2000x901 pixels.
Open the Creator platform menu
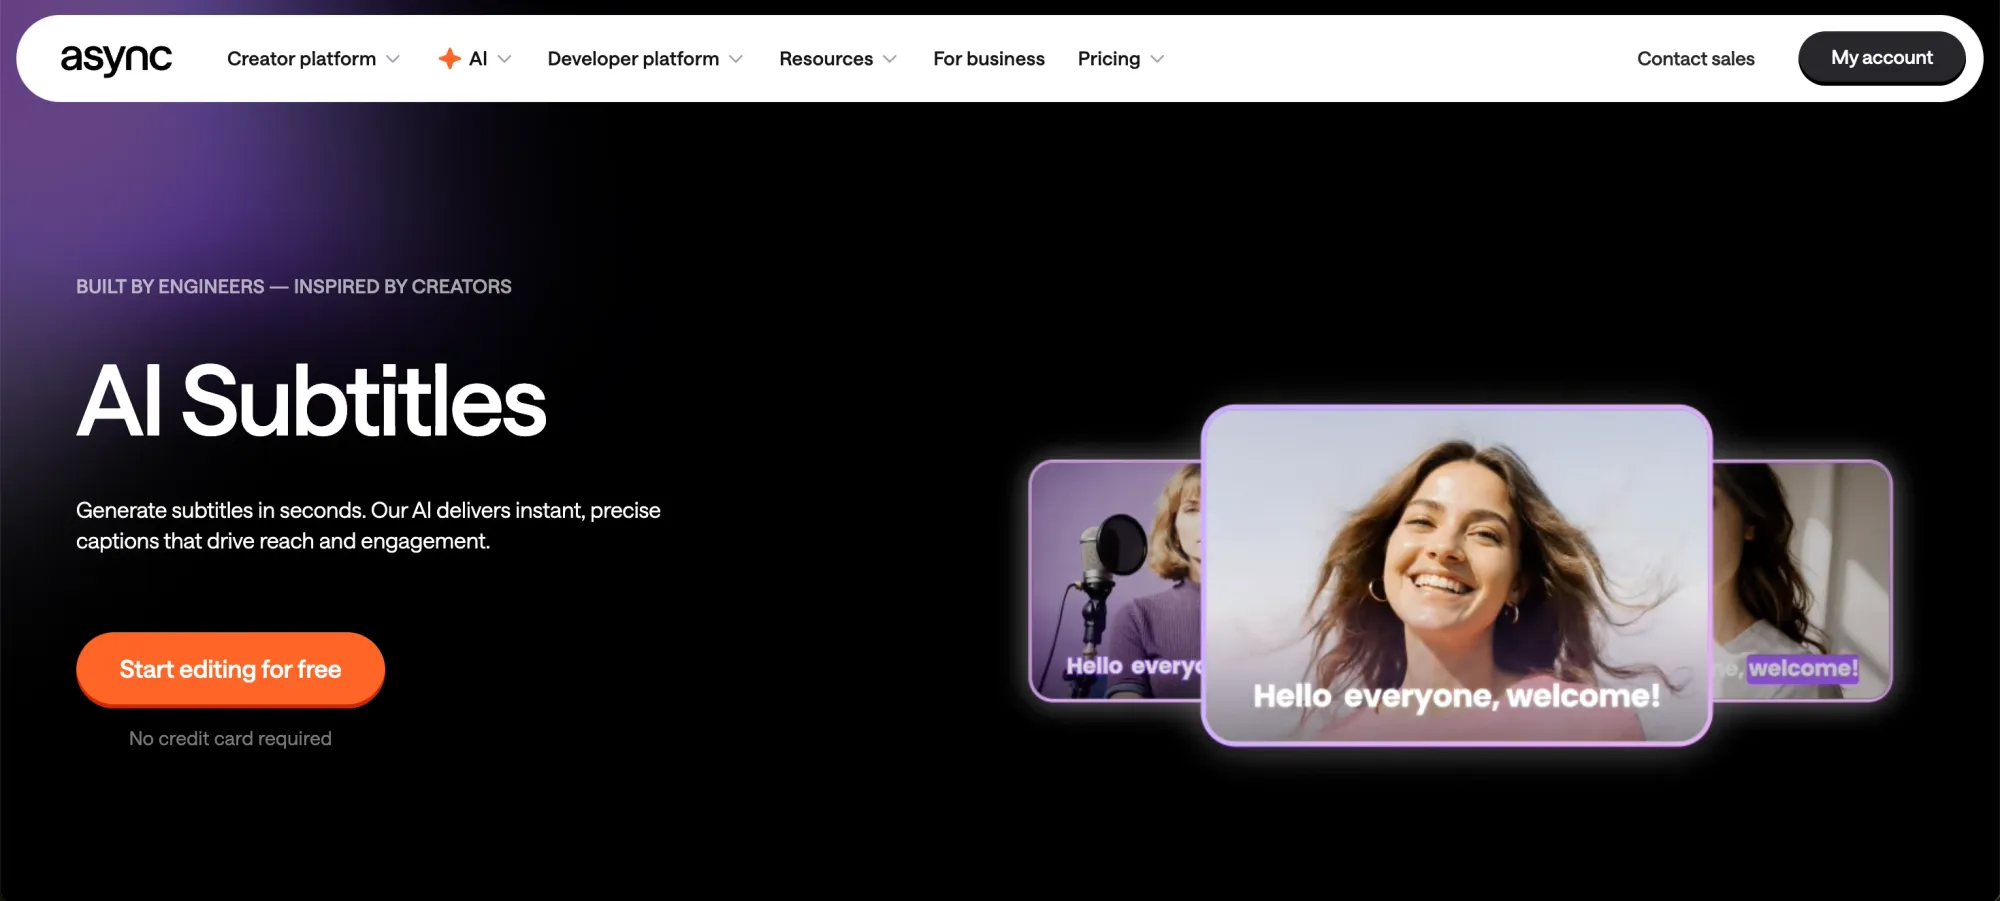301,59
